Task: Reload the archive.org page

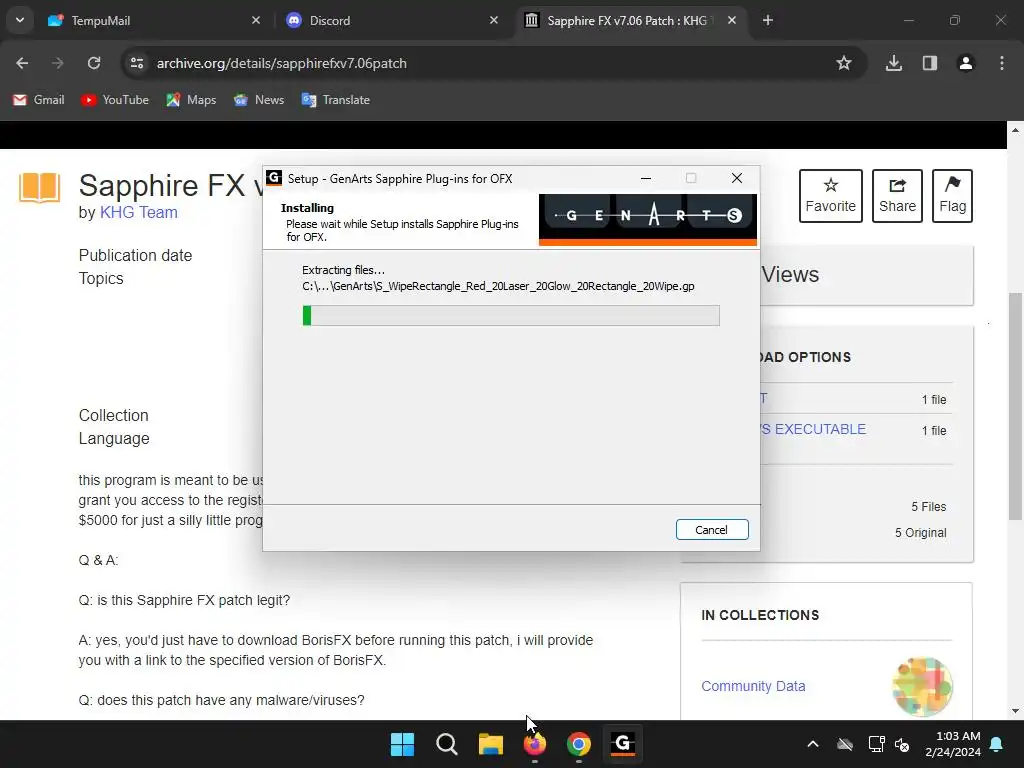Action: [94, 63]
